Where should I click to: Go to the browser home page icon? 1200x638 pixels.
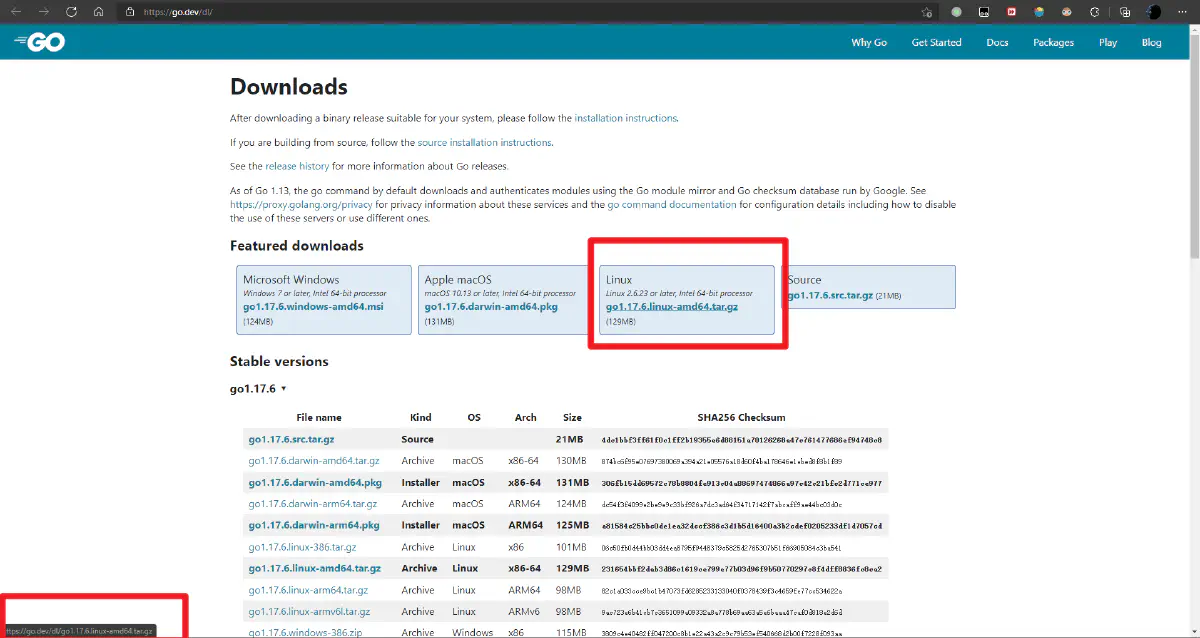click(x=98, y=12)
